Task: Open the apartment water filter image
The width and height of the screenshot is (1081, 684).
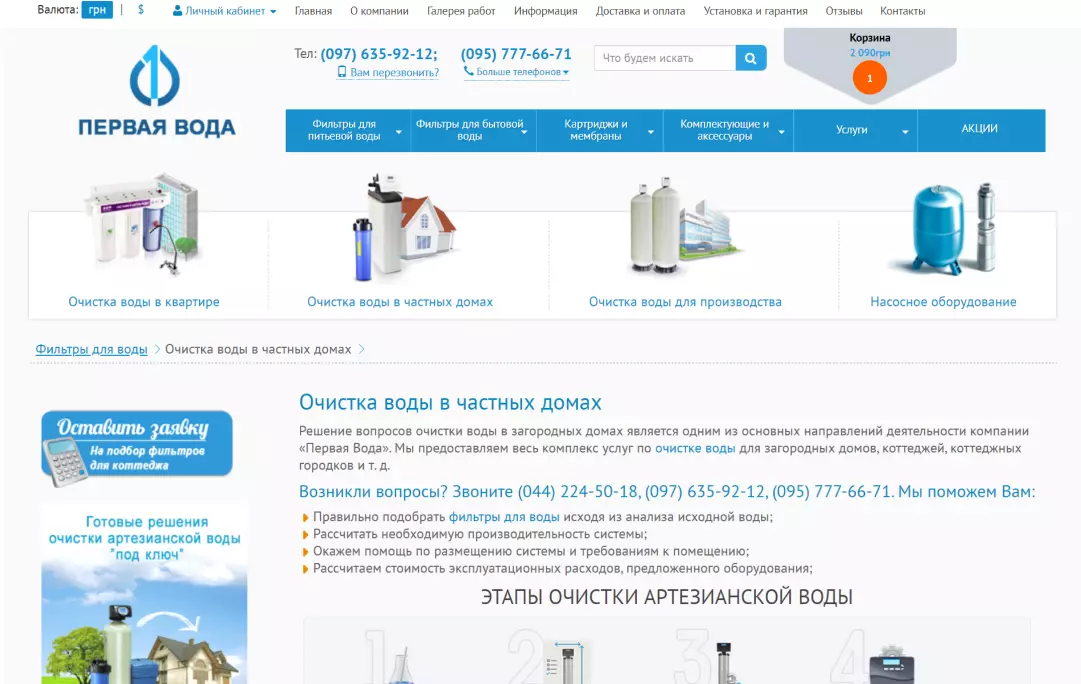Action: pos(144,226)
